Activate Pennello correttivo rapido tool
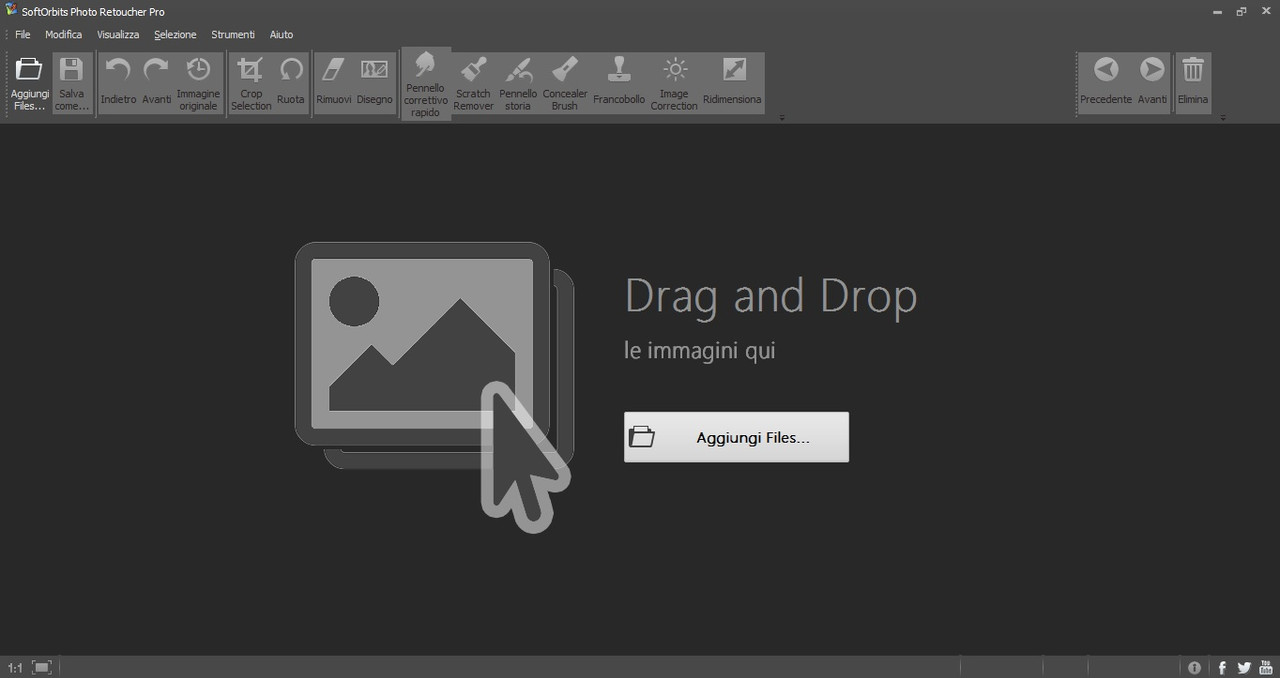The width and height of the screenshot is (1280, 678). 426,83
